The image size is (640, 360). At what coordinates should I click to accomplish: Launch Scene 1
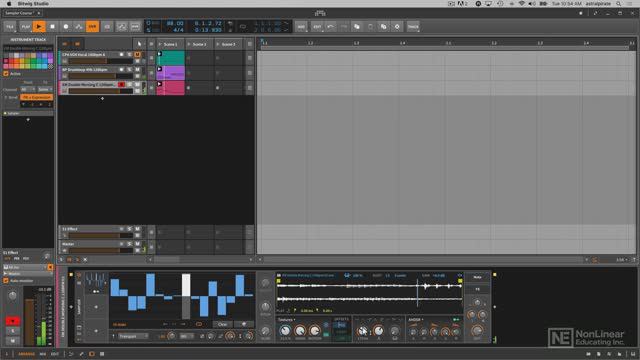[x=160, y=44]
